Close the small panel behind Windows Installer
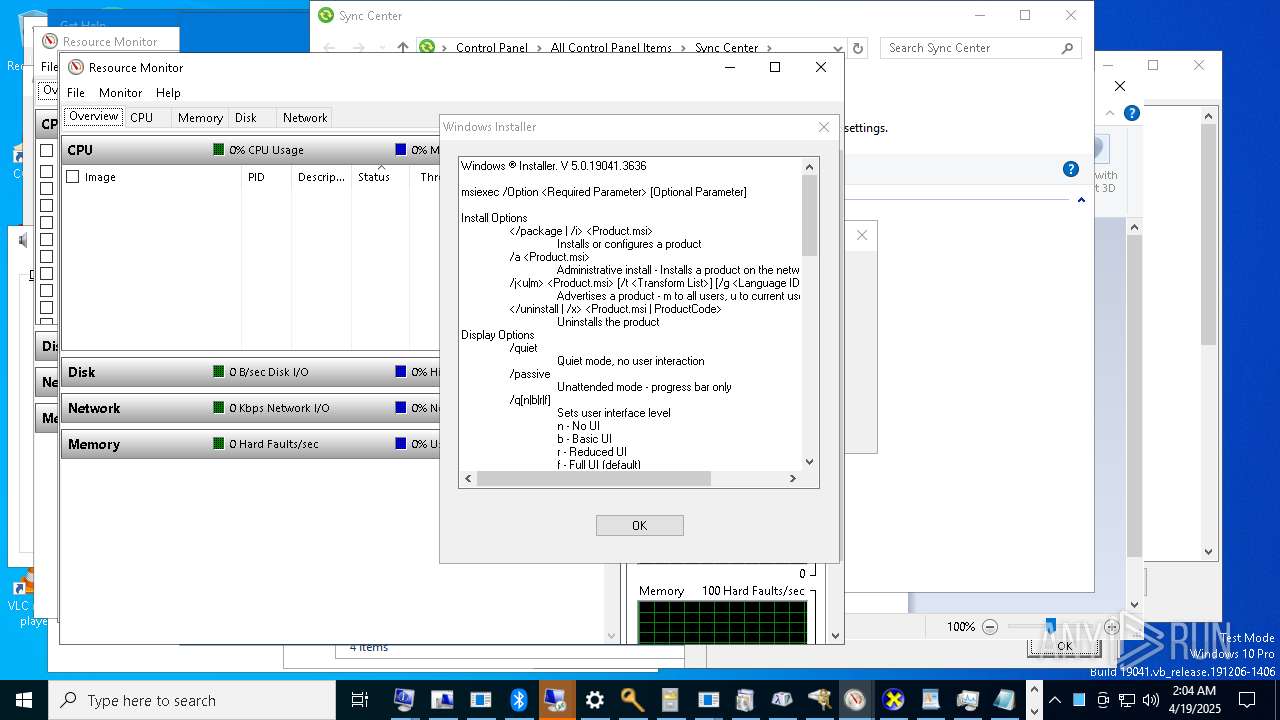This screenshot has width=1280, height=720. pos(862,235)
